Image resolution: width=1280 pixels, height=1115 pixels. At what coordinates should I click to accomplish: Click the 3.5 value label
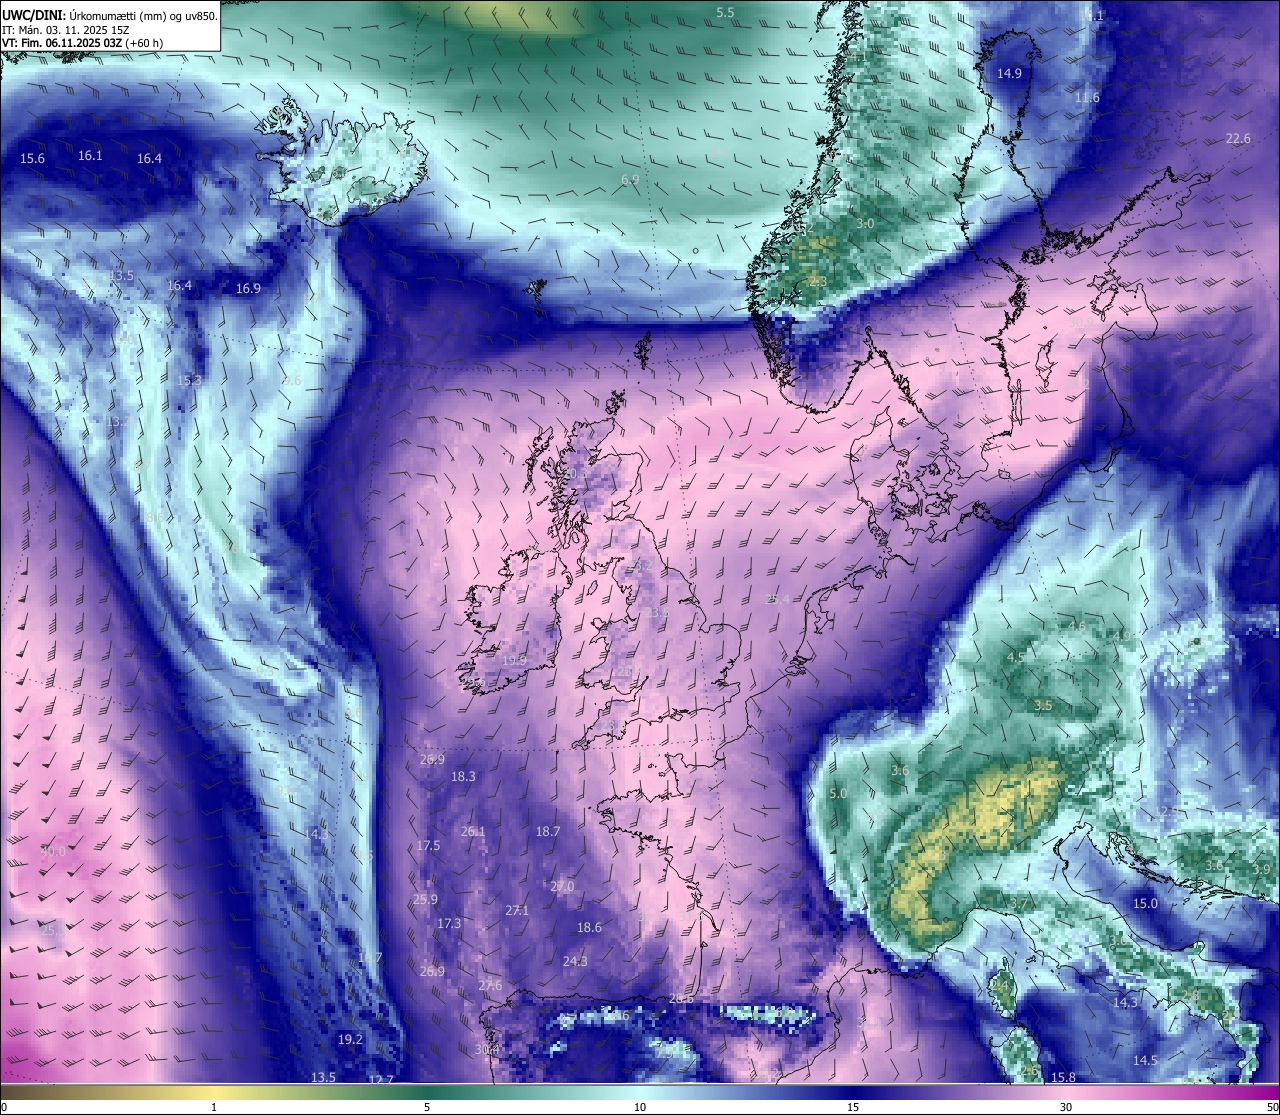click(1043, 706)
